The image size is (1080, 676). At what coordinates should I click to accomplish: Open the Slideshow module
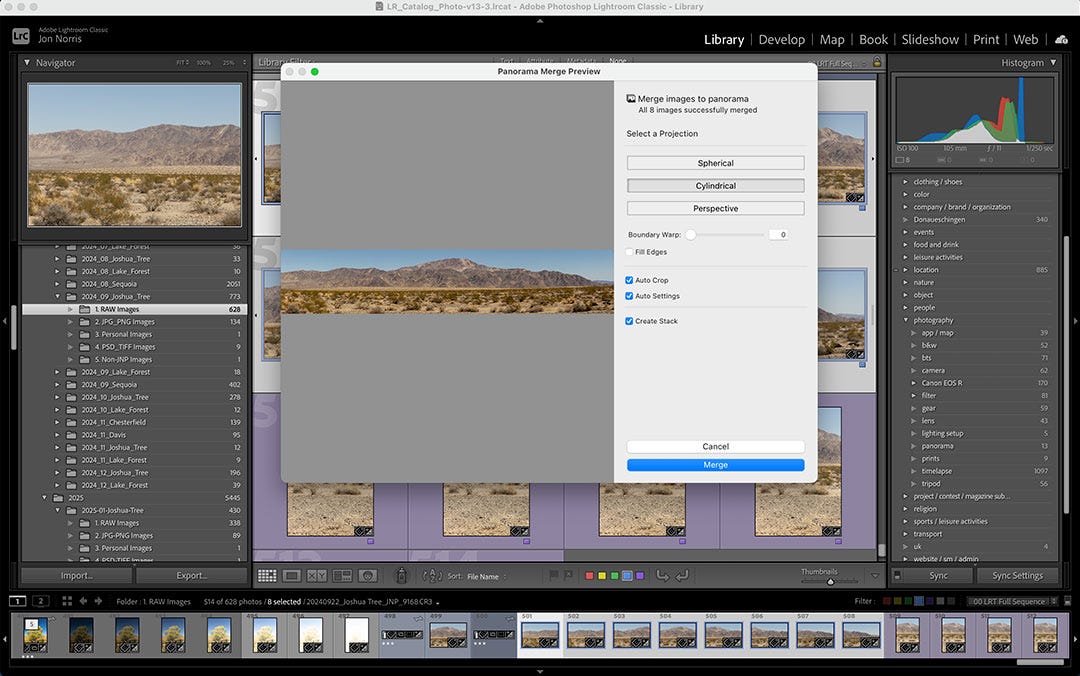930,39
